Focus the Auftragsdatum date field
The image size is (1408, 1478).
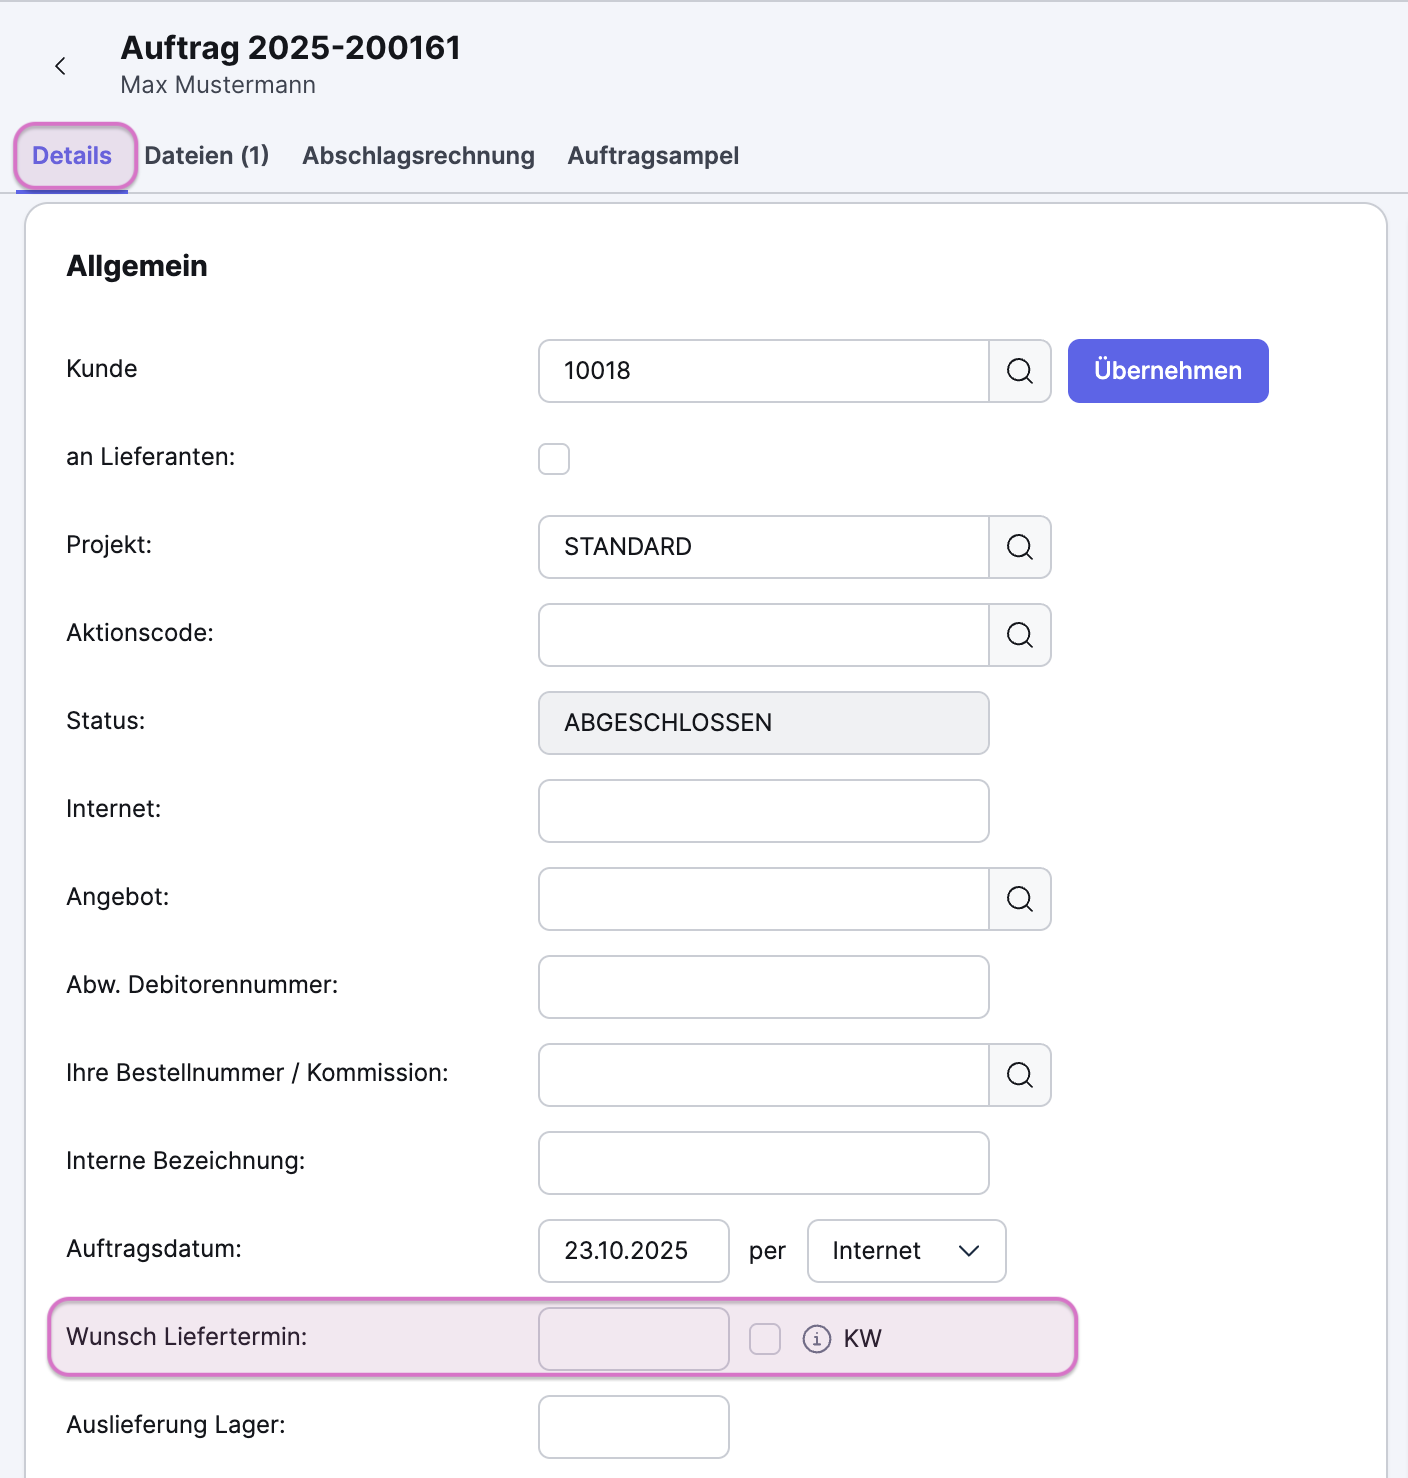(x=633, y=1251)
